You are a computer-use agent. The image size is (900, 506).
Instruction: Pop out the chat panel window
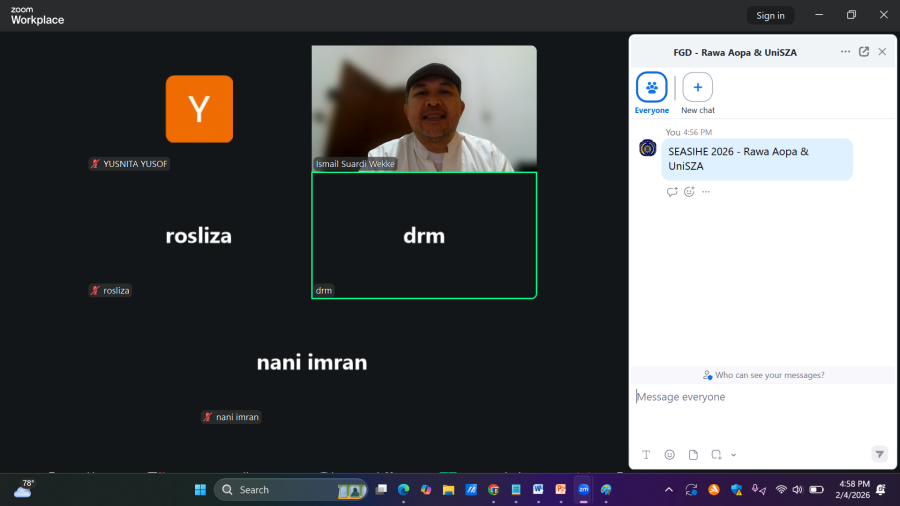tap(864, 52)
